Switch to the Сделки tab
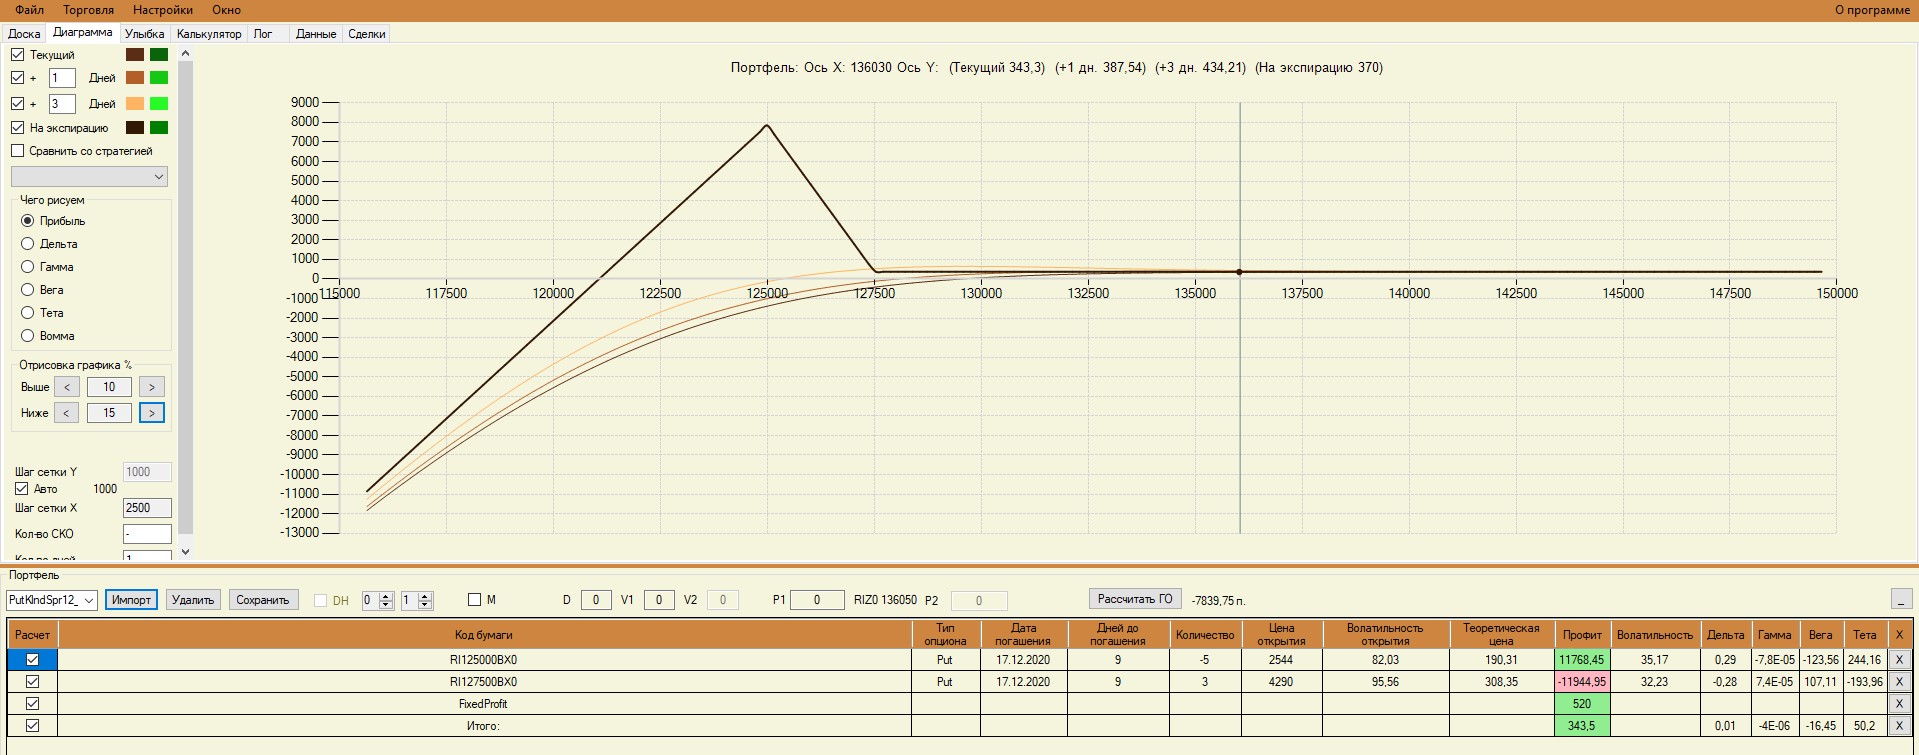The width and height of the screenshot is (1919, 755). point(367,34)
